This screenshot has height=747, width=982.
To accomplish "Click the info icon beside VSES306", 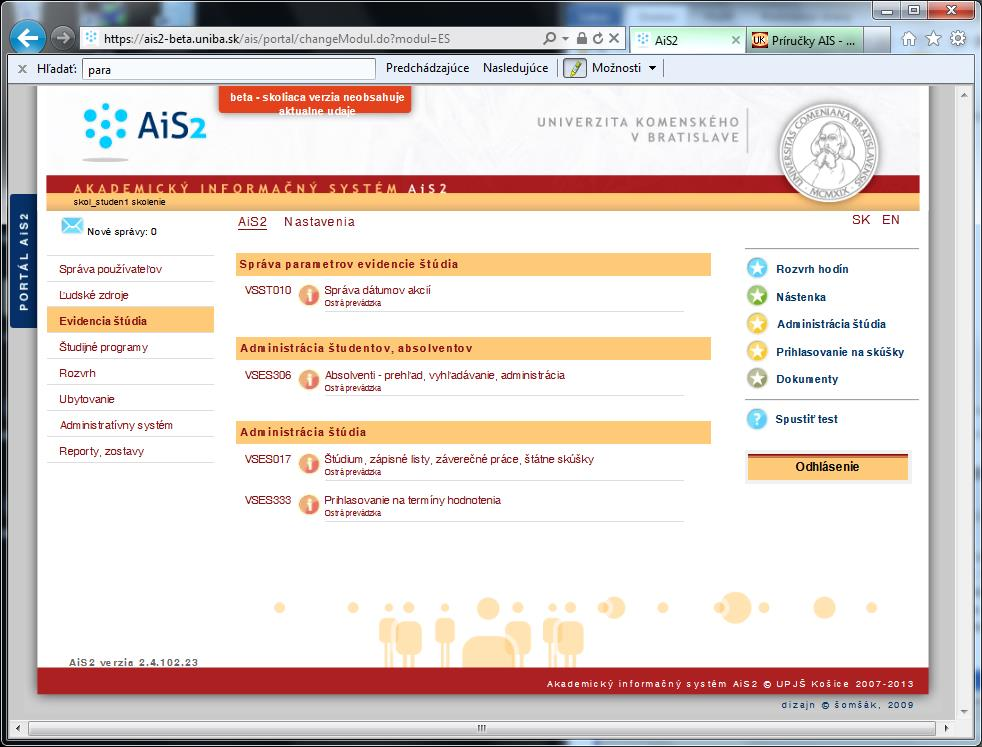I will [x=309, y=379].
